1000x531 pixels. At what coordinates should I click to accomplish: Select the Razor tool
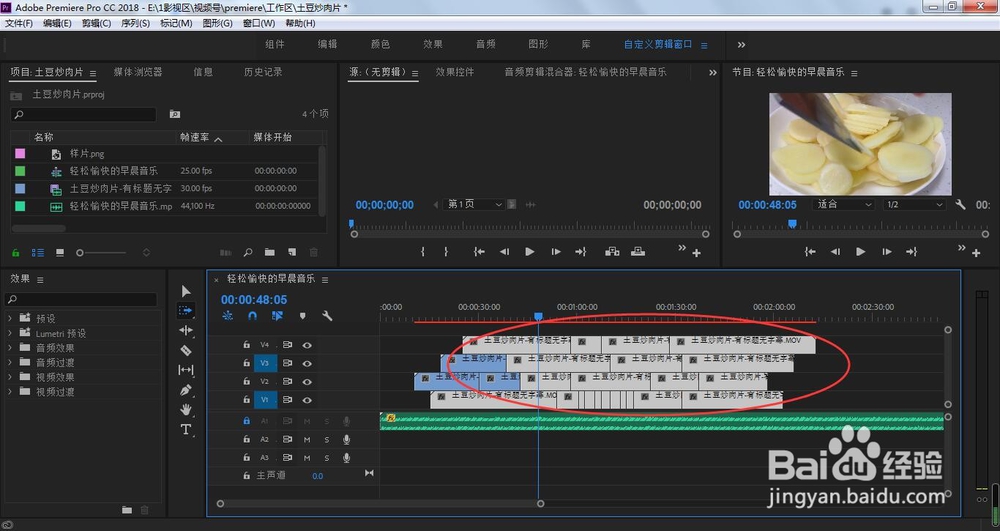[186, 350]
